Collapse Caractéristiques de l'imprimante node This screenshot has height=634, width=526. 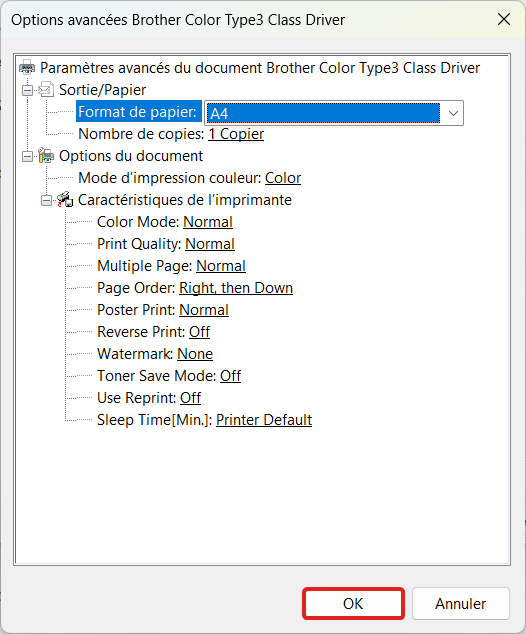(x=46, y=200)
